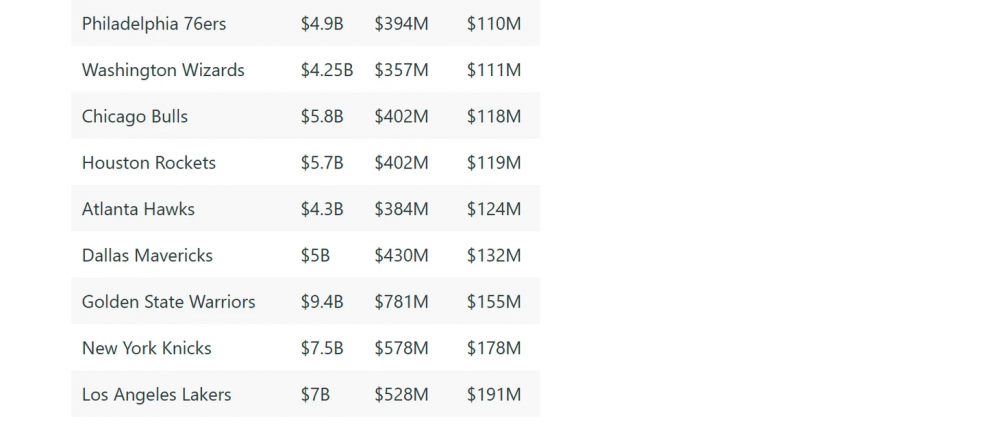The width and height of the screenshot is (1000, 431).
Task: Click the Philadelphia 76ers team name
Action: pos(154,24)
